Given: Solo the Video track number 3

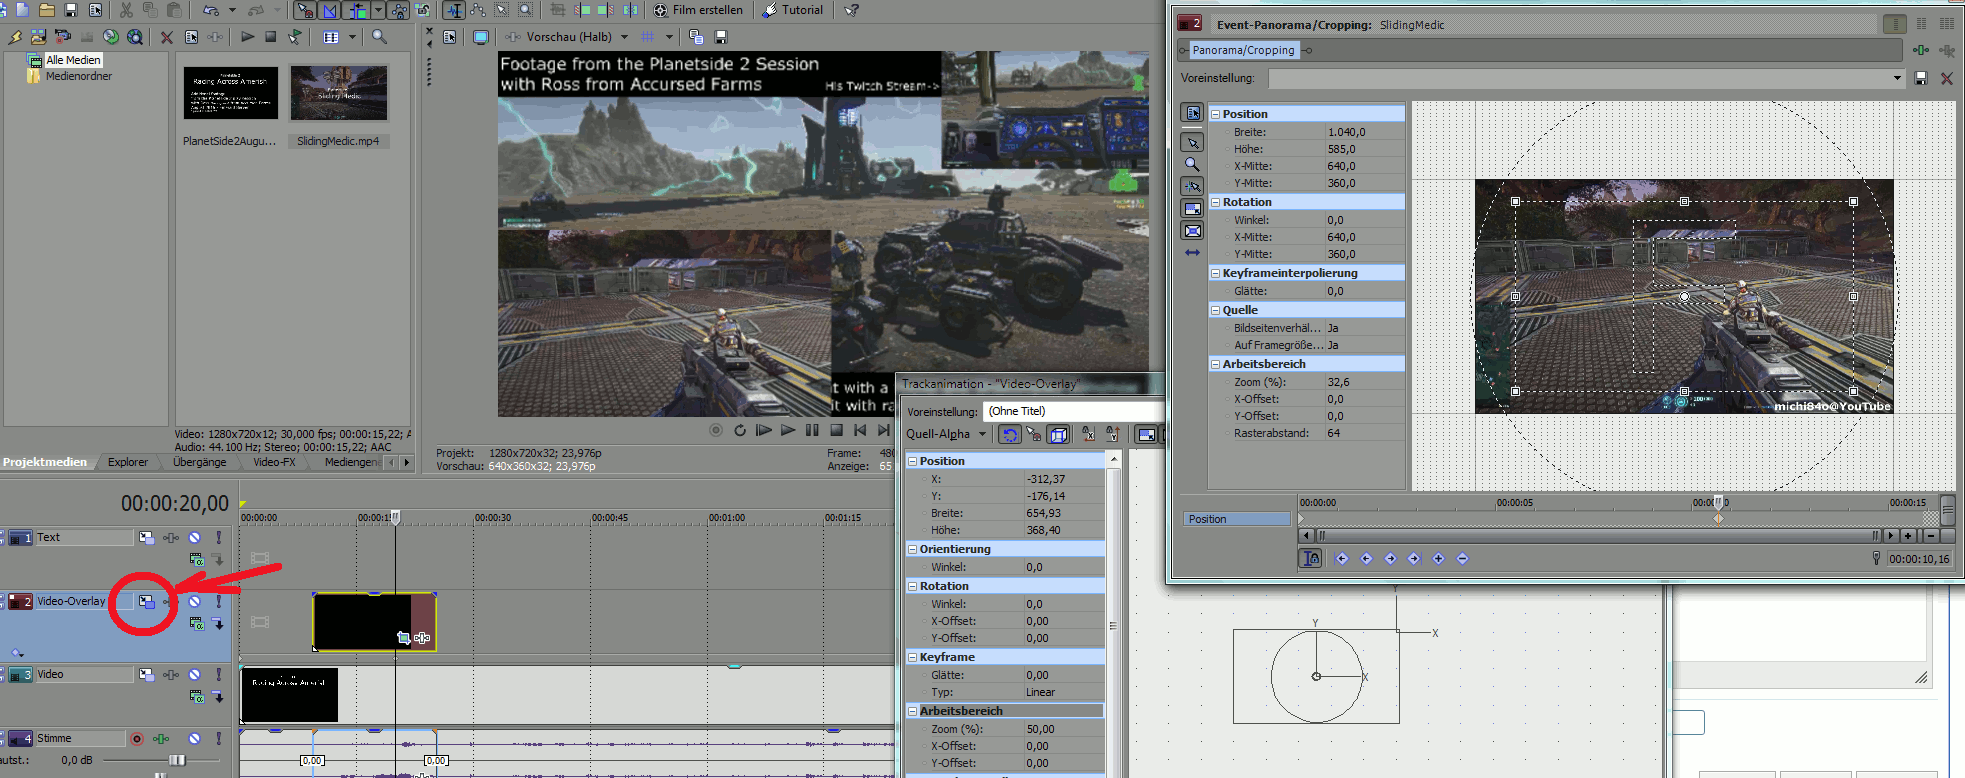Looking at the screenshot, I should [218, 675].
